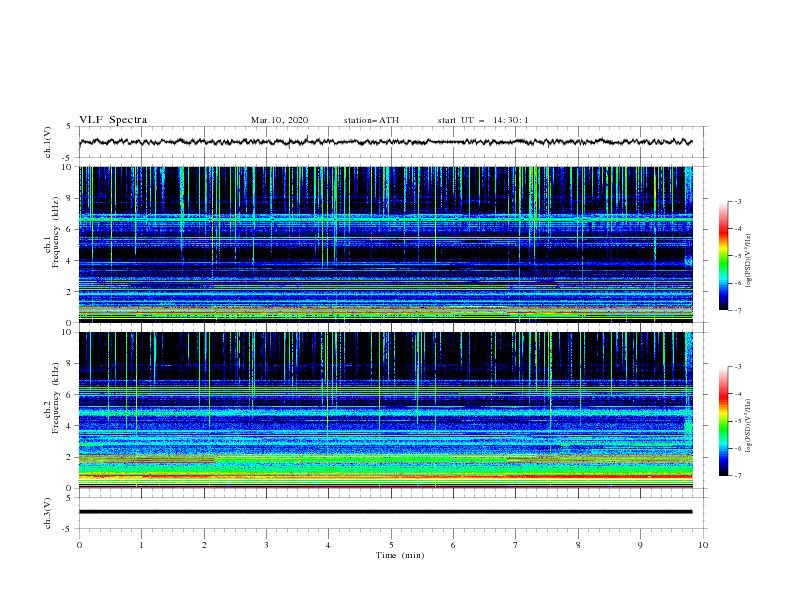Viewport: 792px width, 612px height.
Task: Click the ch.1 Frequency (kHz) axis label
Action: point(52,233)
